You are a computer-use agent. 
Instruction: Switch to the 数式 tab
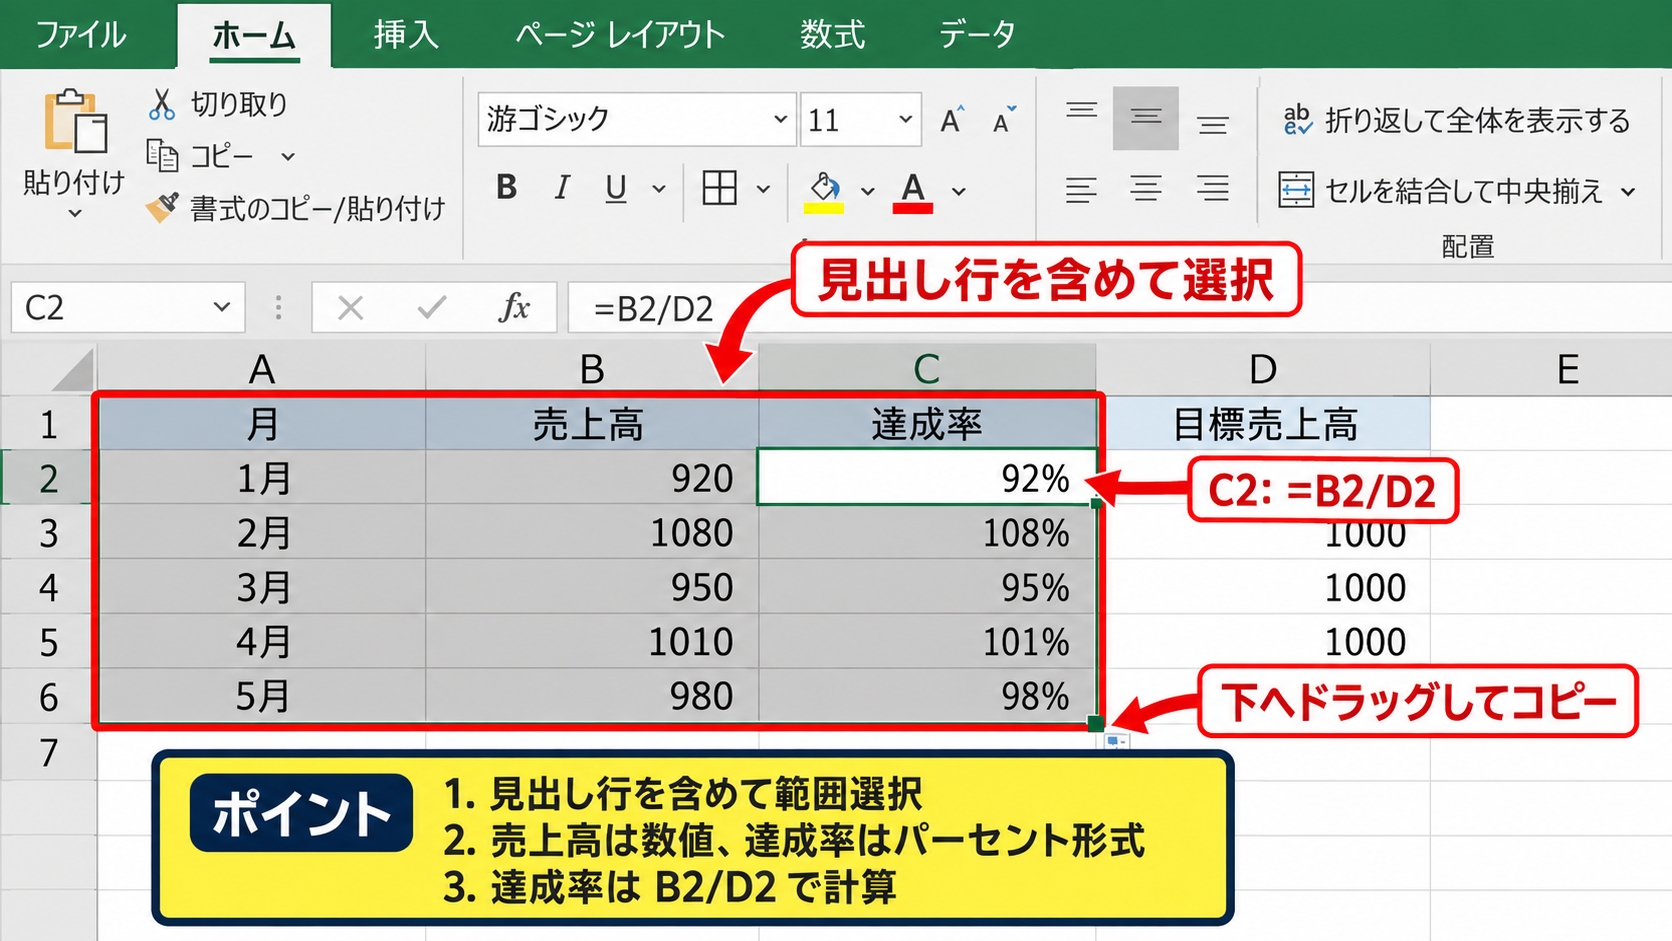point(832,35)
